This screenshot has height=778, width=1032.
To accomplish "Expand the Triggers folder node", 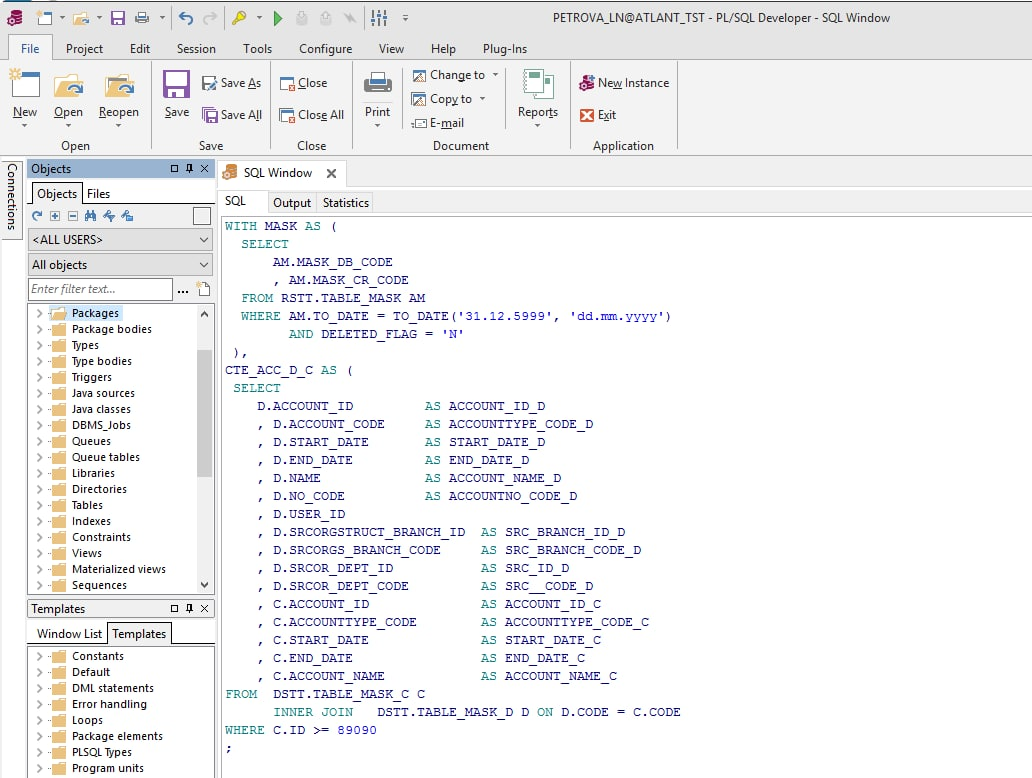I will click(39, 377).
